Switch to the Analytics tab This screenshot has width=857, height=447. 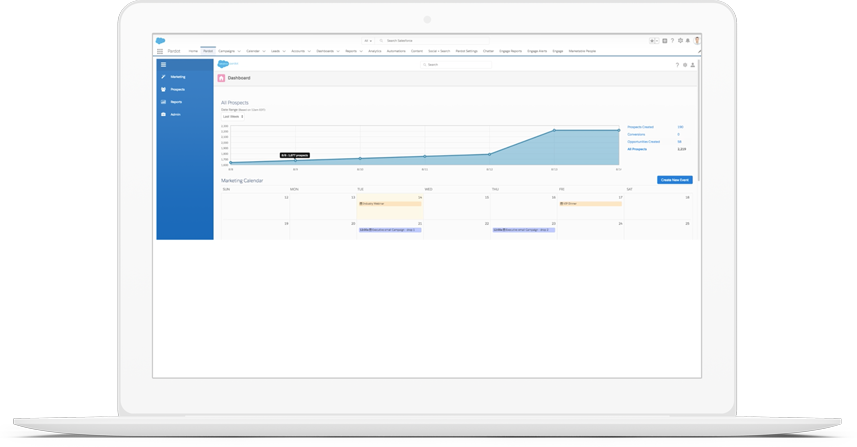coord(374,51)
